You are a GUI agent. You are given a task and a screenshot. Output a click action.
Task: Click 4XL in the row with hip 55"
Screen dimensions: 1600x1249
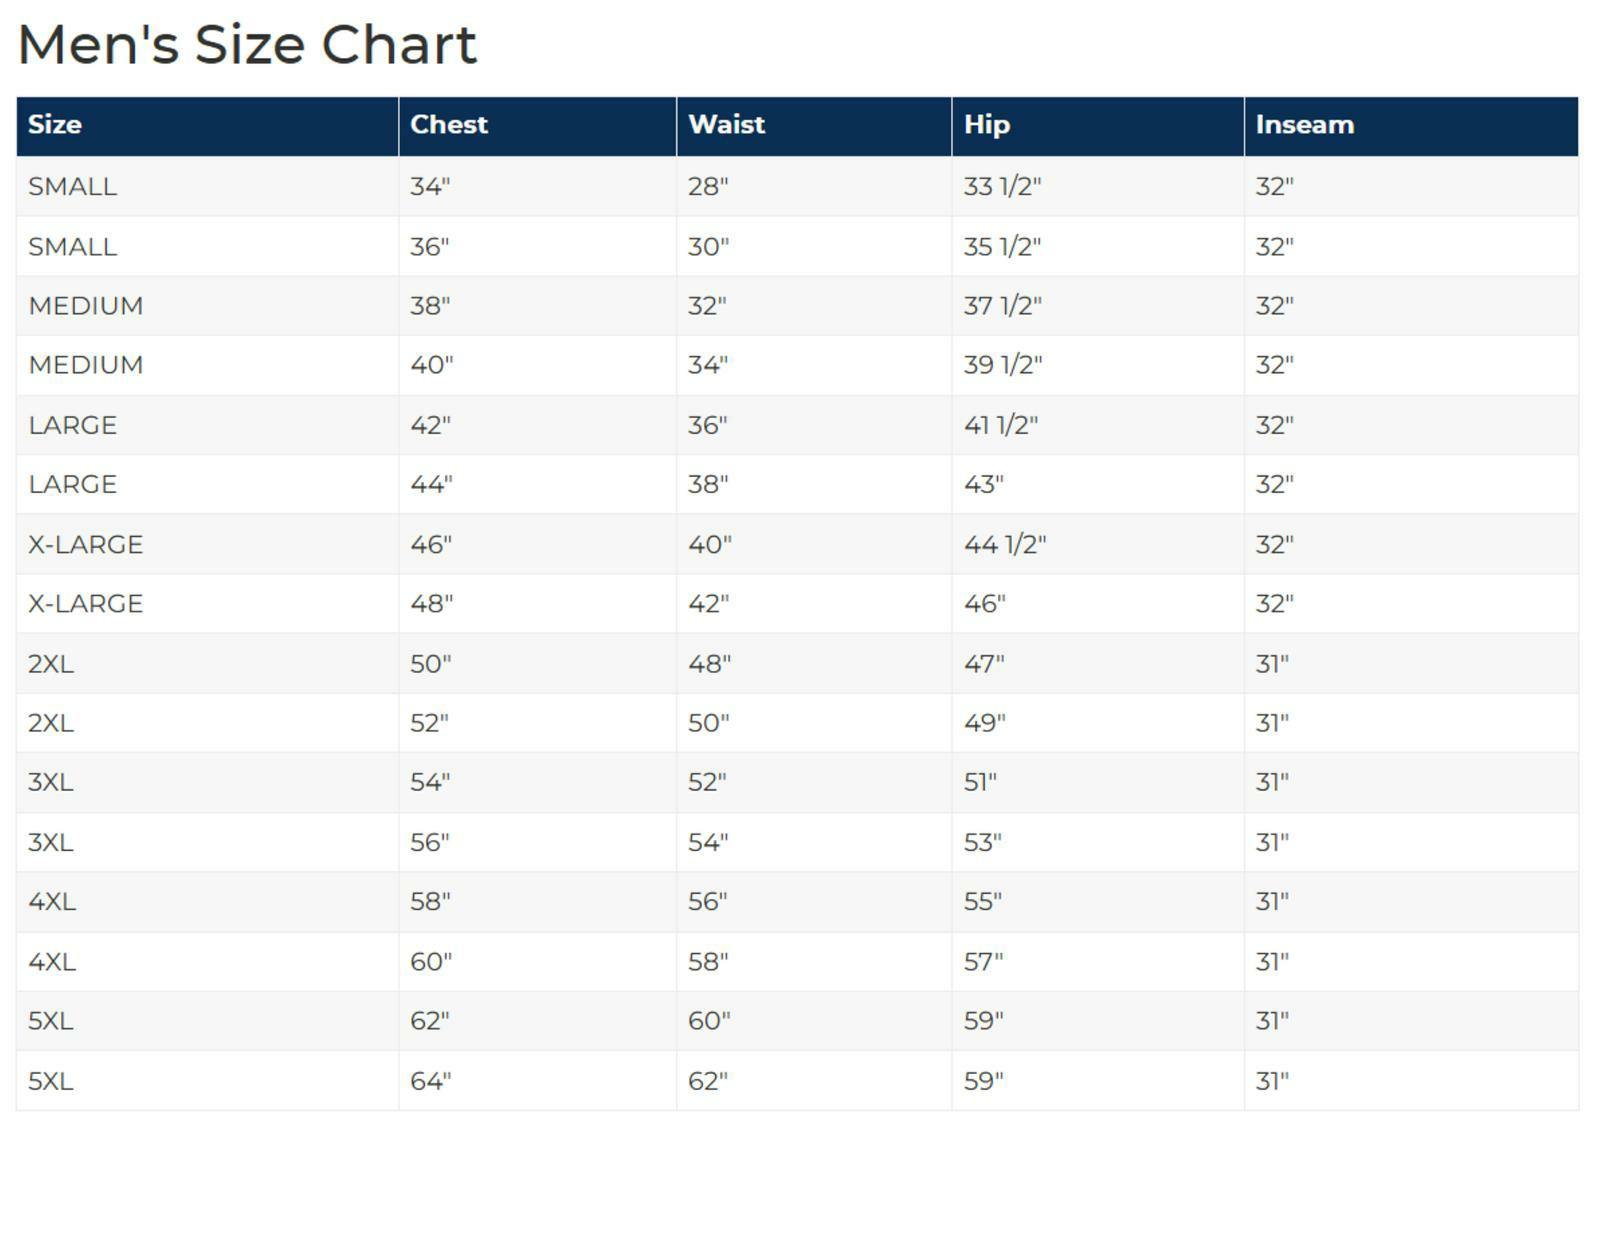pos(52,902)
